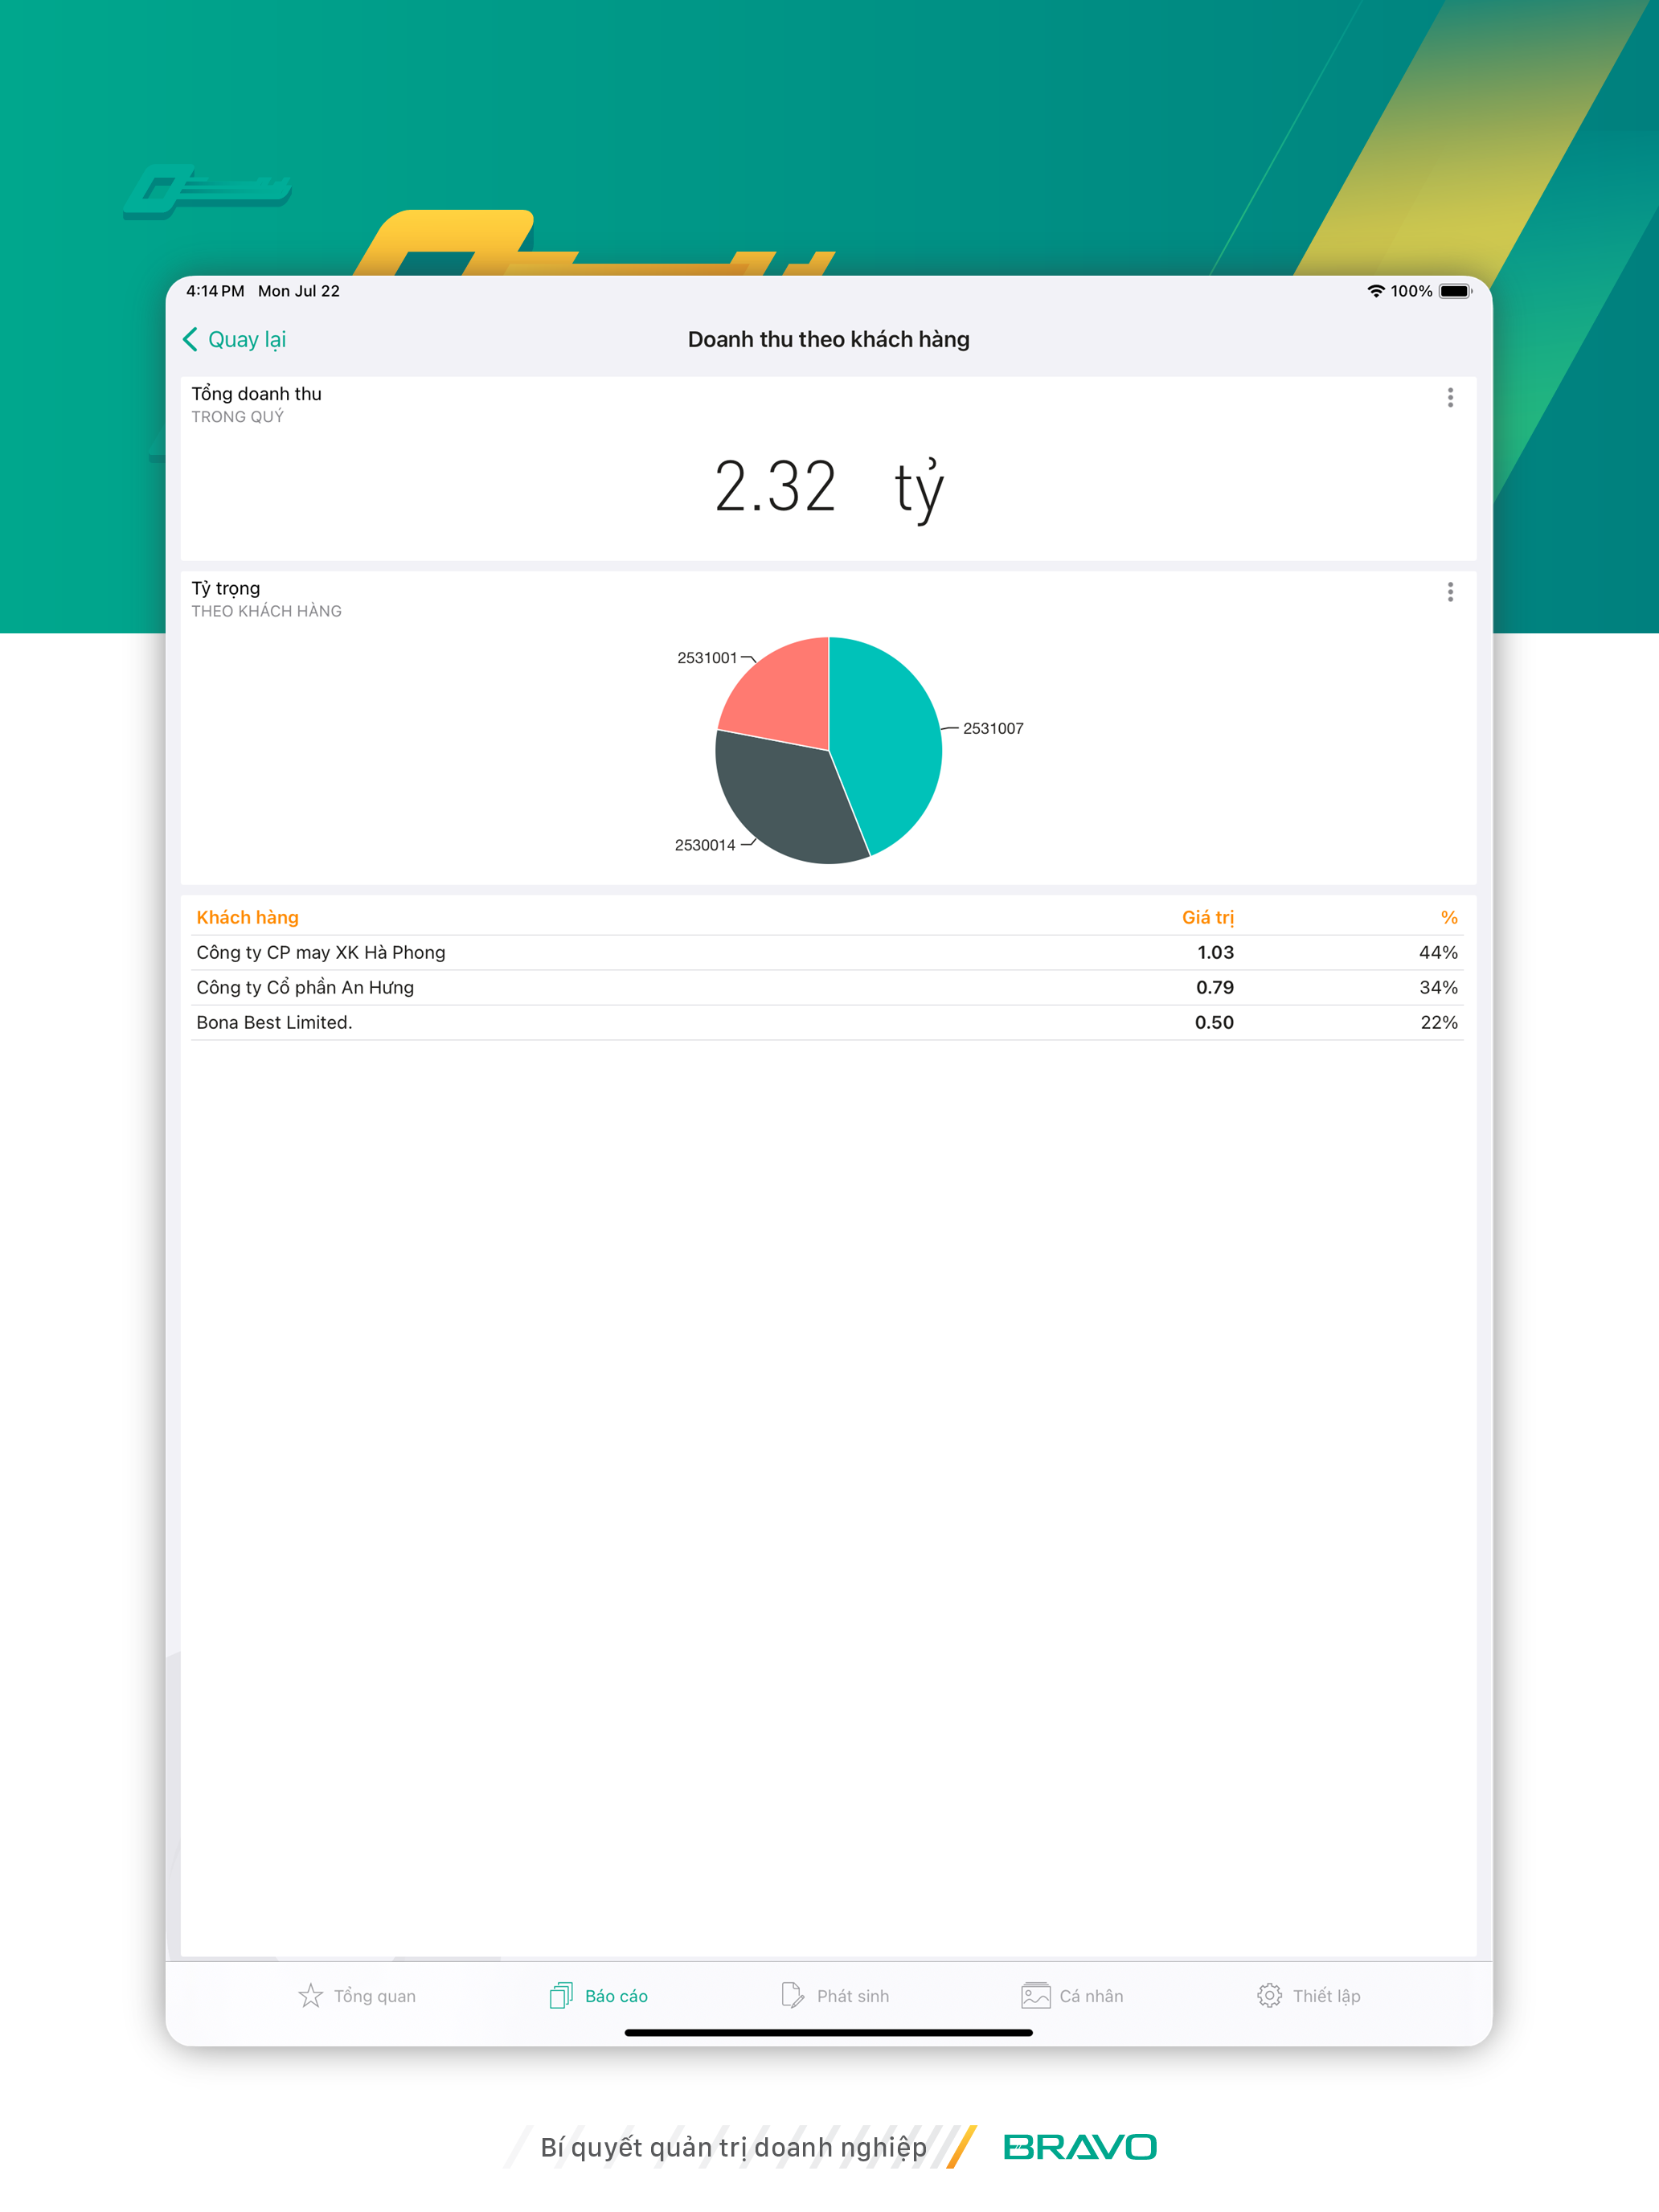The height and width of the screenshot is (2212, 1659).
Task: Tap the Tỷ trọng card title
Action: click(226, 588)
